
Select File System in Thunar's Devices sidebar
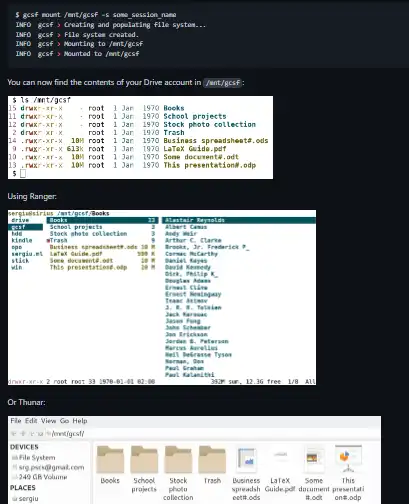pos(37,458)
